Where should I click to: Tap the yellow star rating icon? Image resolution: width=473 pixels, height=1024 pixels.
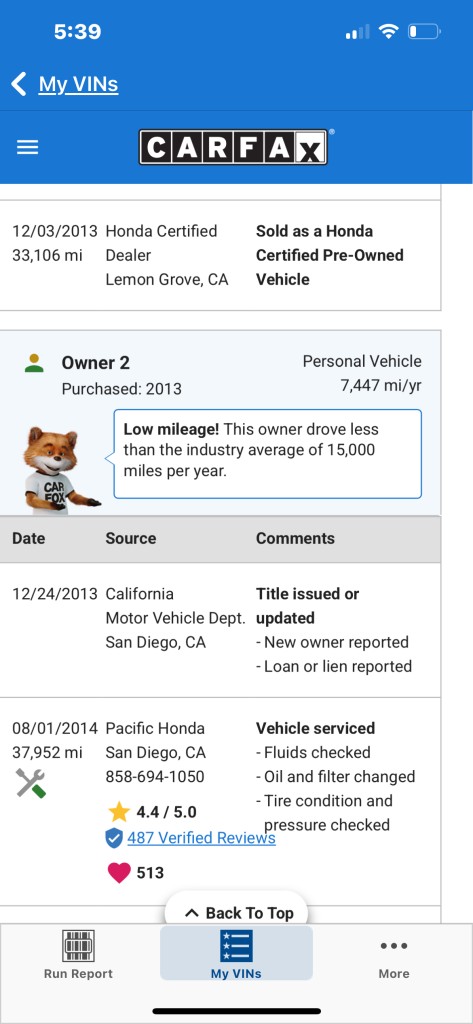[x=119, y=812]
